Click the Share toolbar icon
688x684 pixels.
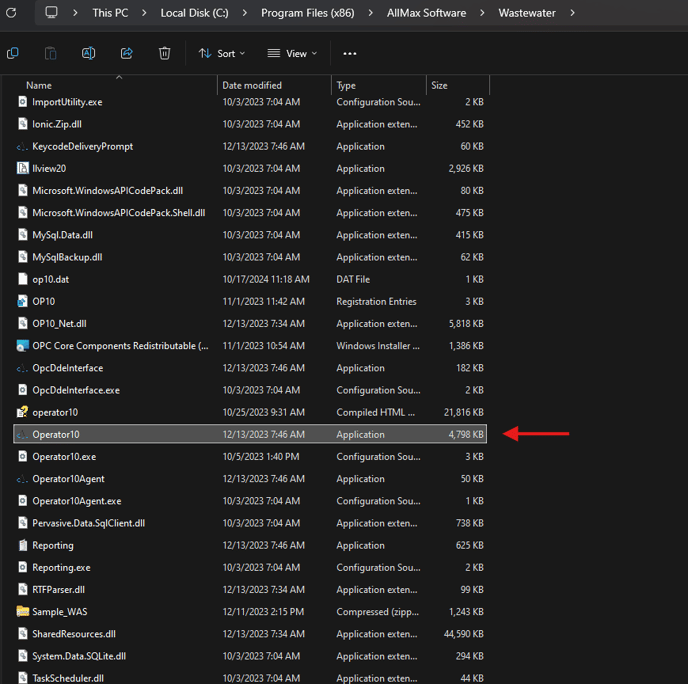126,53
